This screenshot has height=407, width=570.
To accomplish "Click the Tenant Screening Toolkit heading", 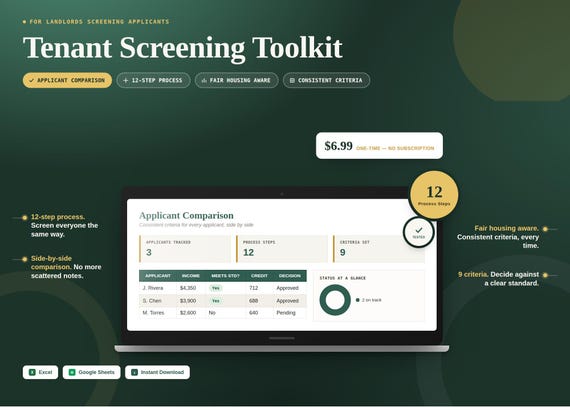I will click(x=182, y=48).
